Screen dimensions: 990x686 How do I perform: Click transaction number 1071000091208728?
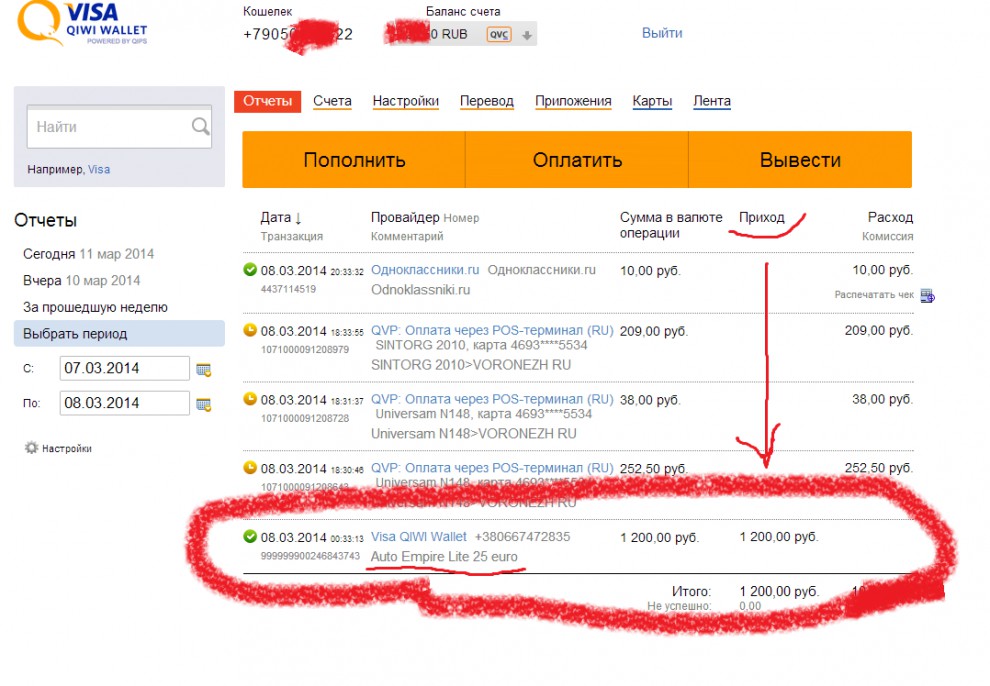point(305,418)
